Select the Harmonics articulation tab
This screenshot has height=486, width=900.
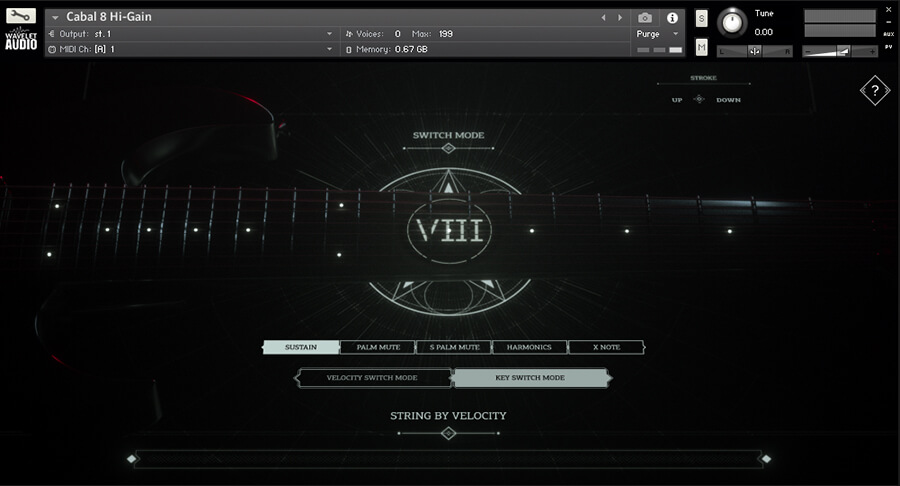click(529, 347)
